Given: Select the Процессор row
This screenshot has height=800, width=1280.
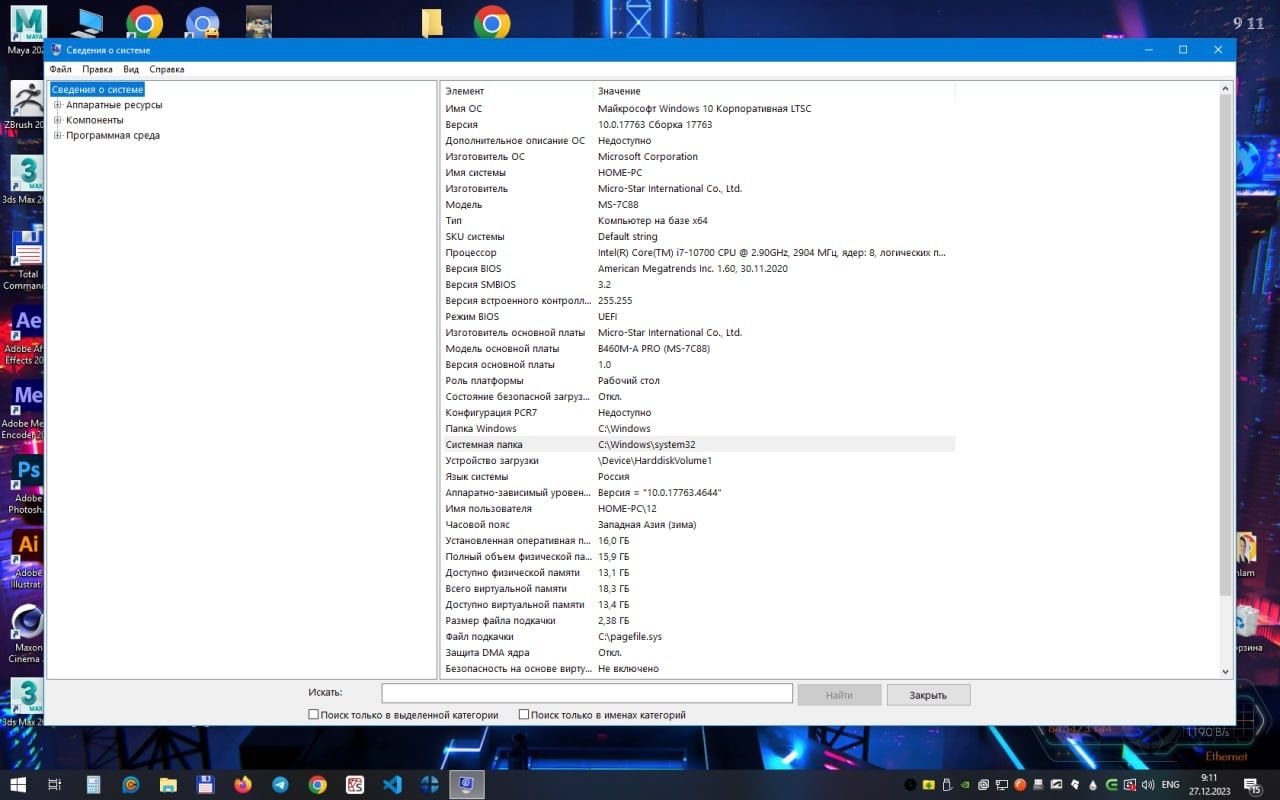Looking at the screenshot, I should (x=698, y=252).
